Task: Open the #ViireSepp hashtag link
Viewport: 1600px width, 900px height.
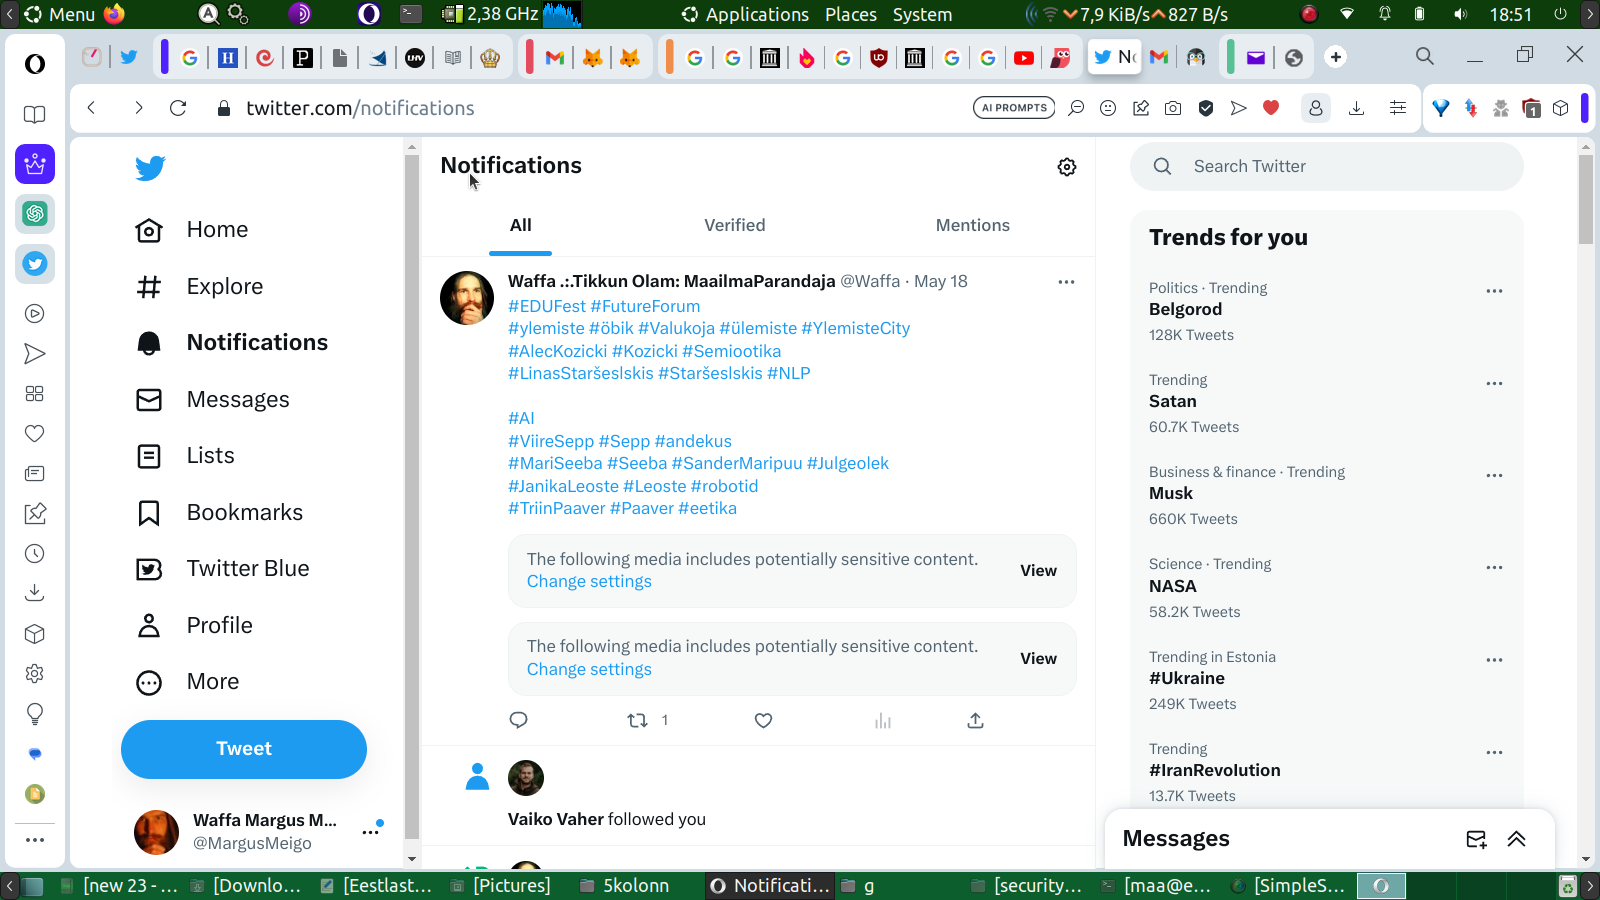Action: (551, 441)
